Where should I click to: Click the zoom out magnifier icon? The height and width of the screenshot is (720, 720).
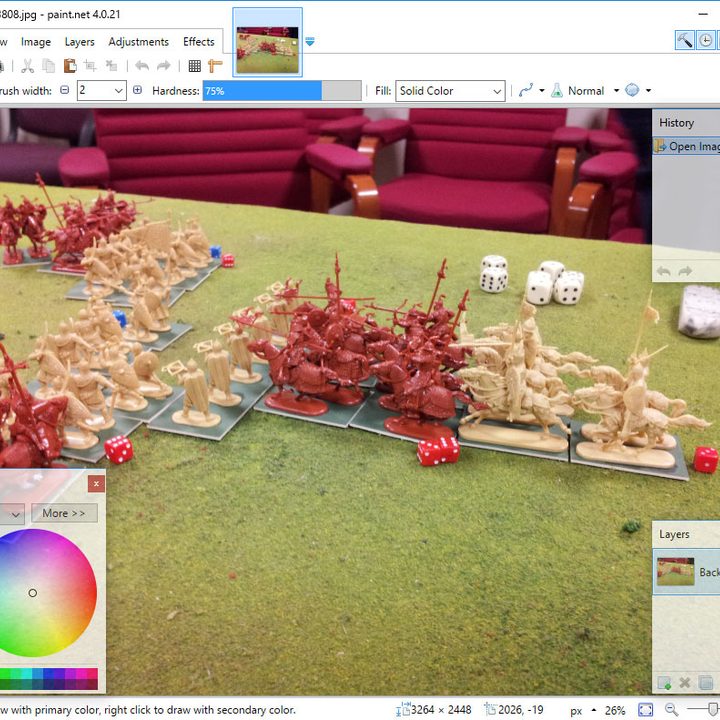coord(671,709)
